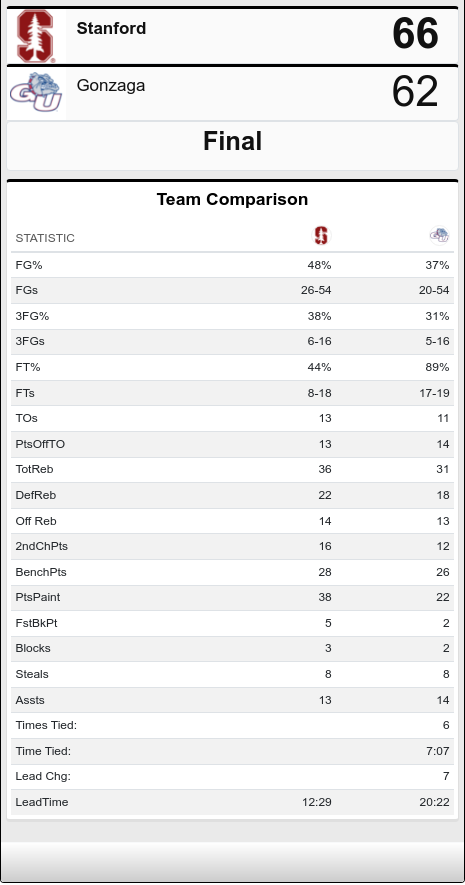Select the 3FGs statistic row
The image size is (465, 885).
pyautogui.click(x=232, y=341)
